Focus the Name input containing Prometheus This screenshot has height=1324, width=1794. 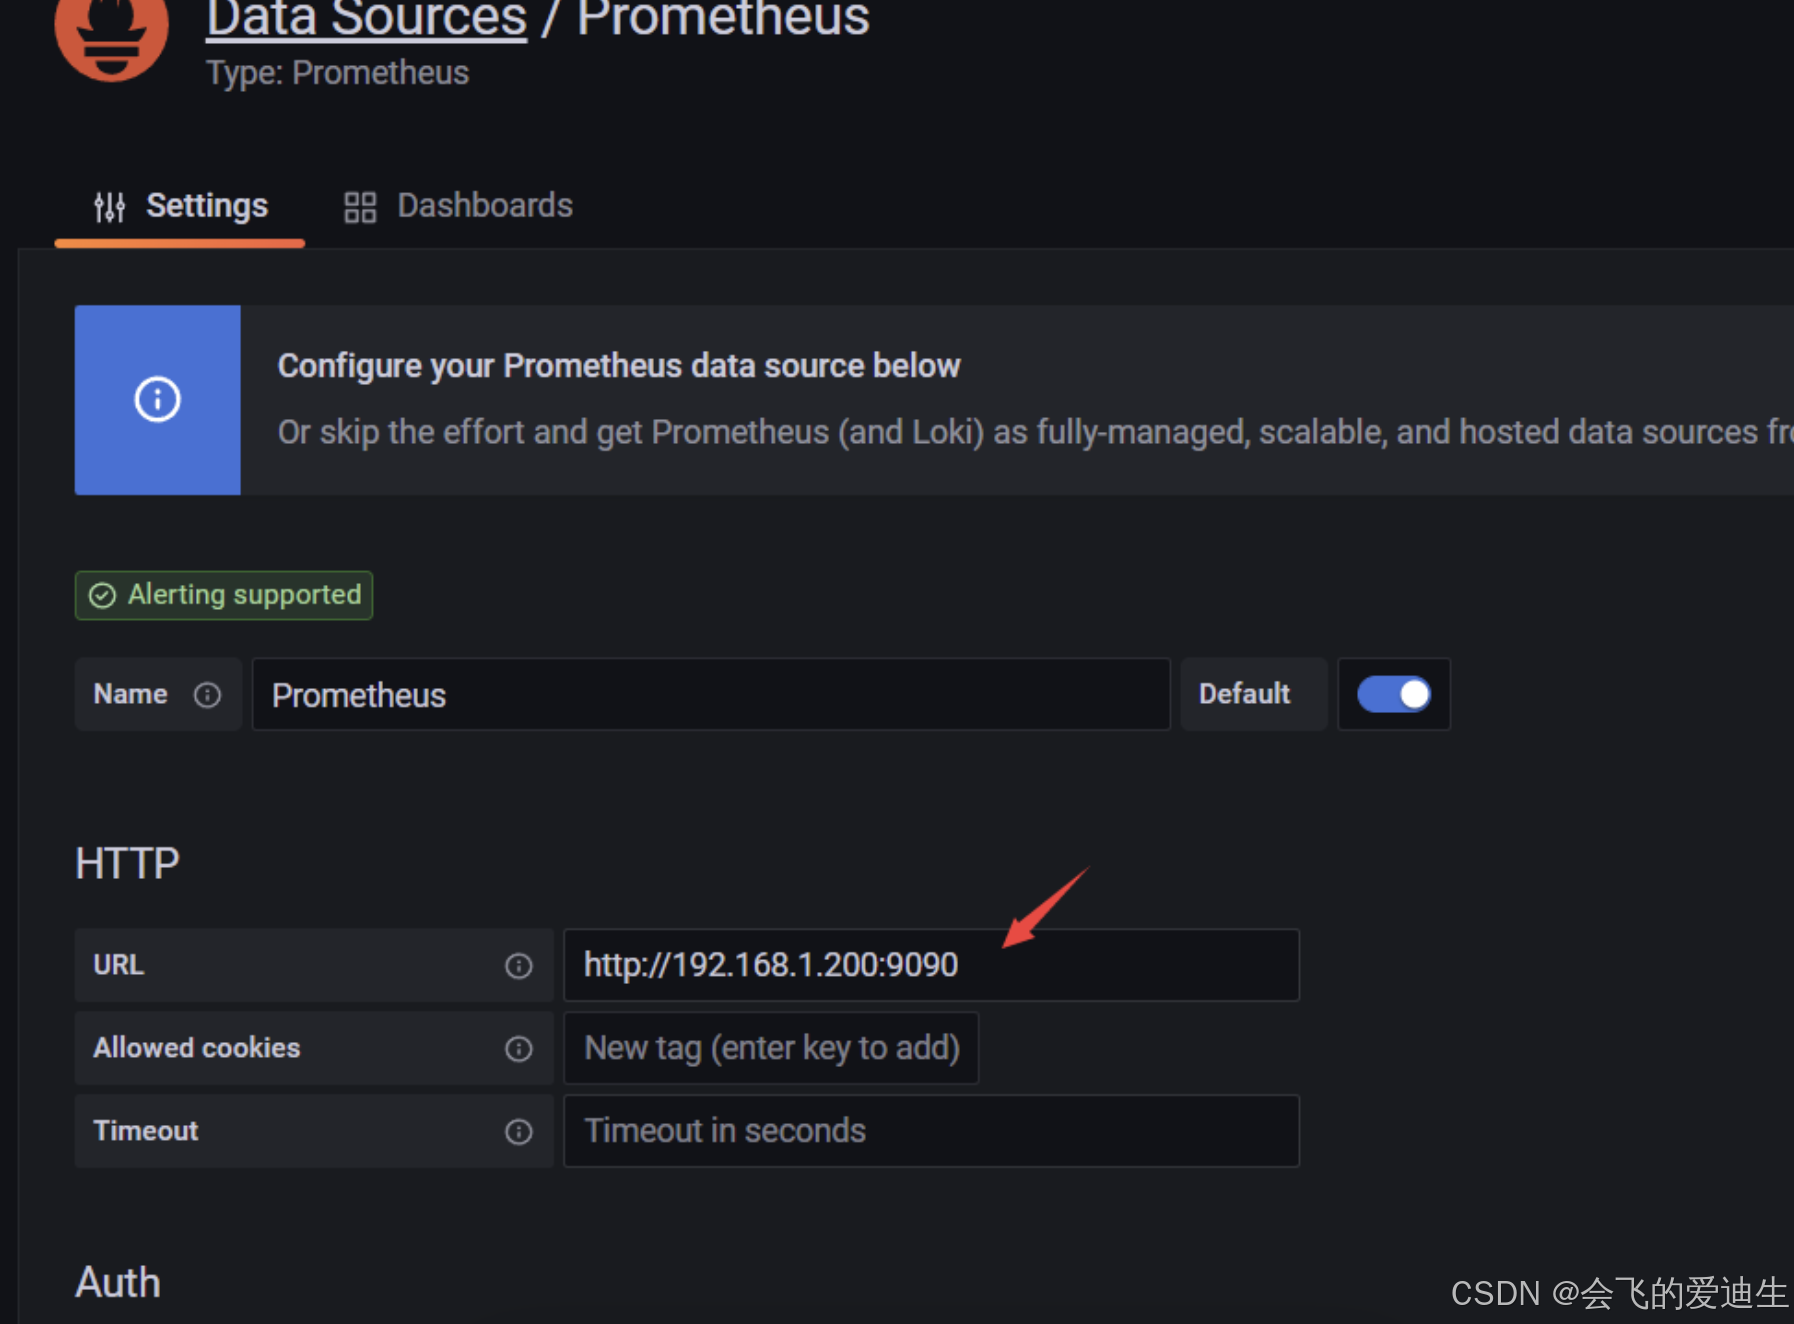(711, 694)
